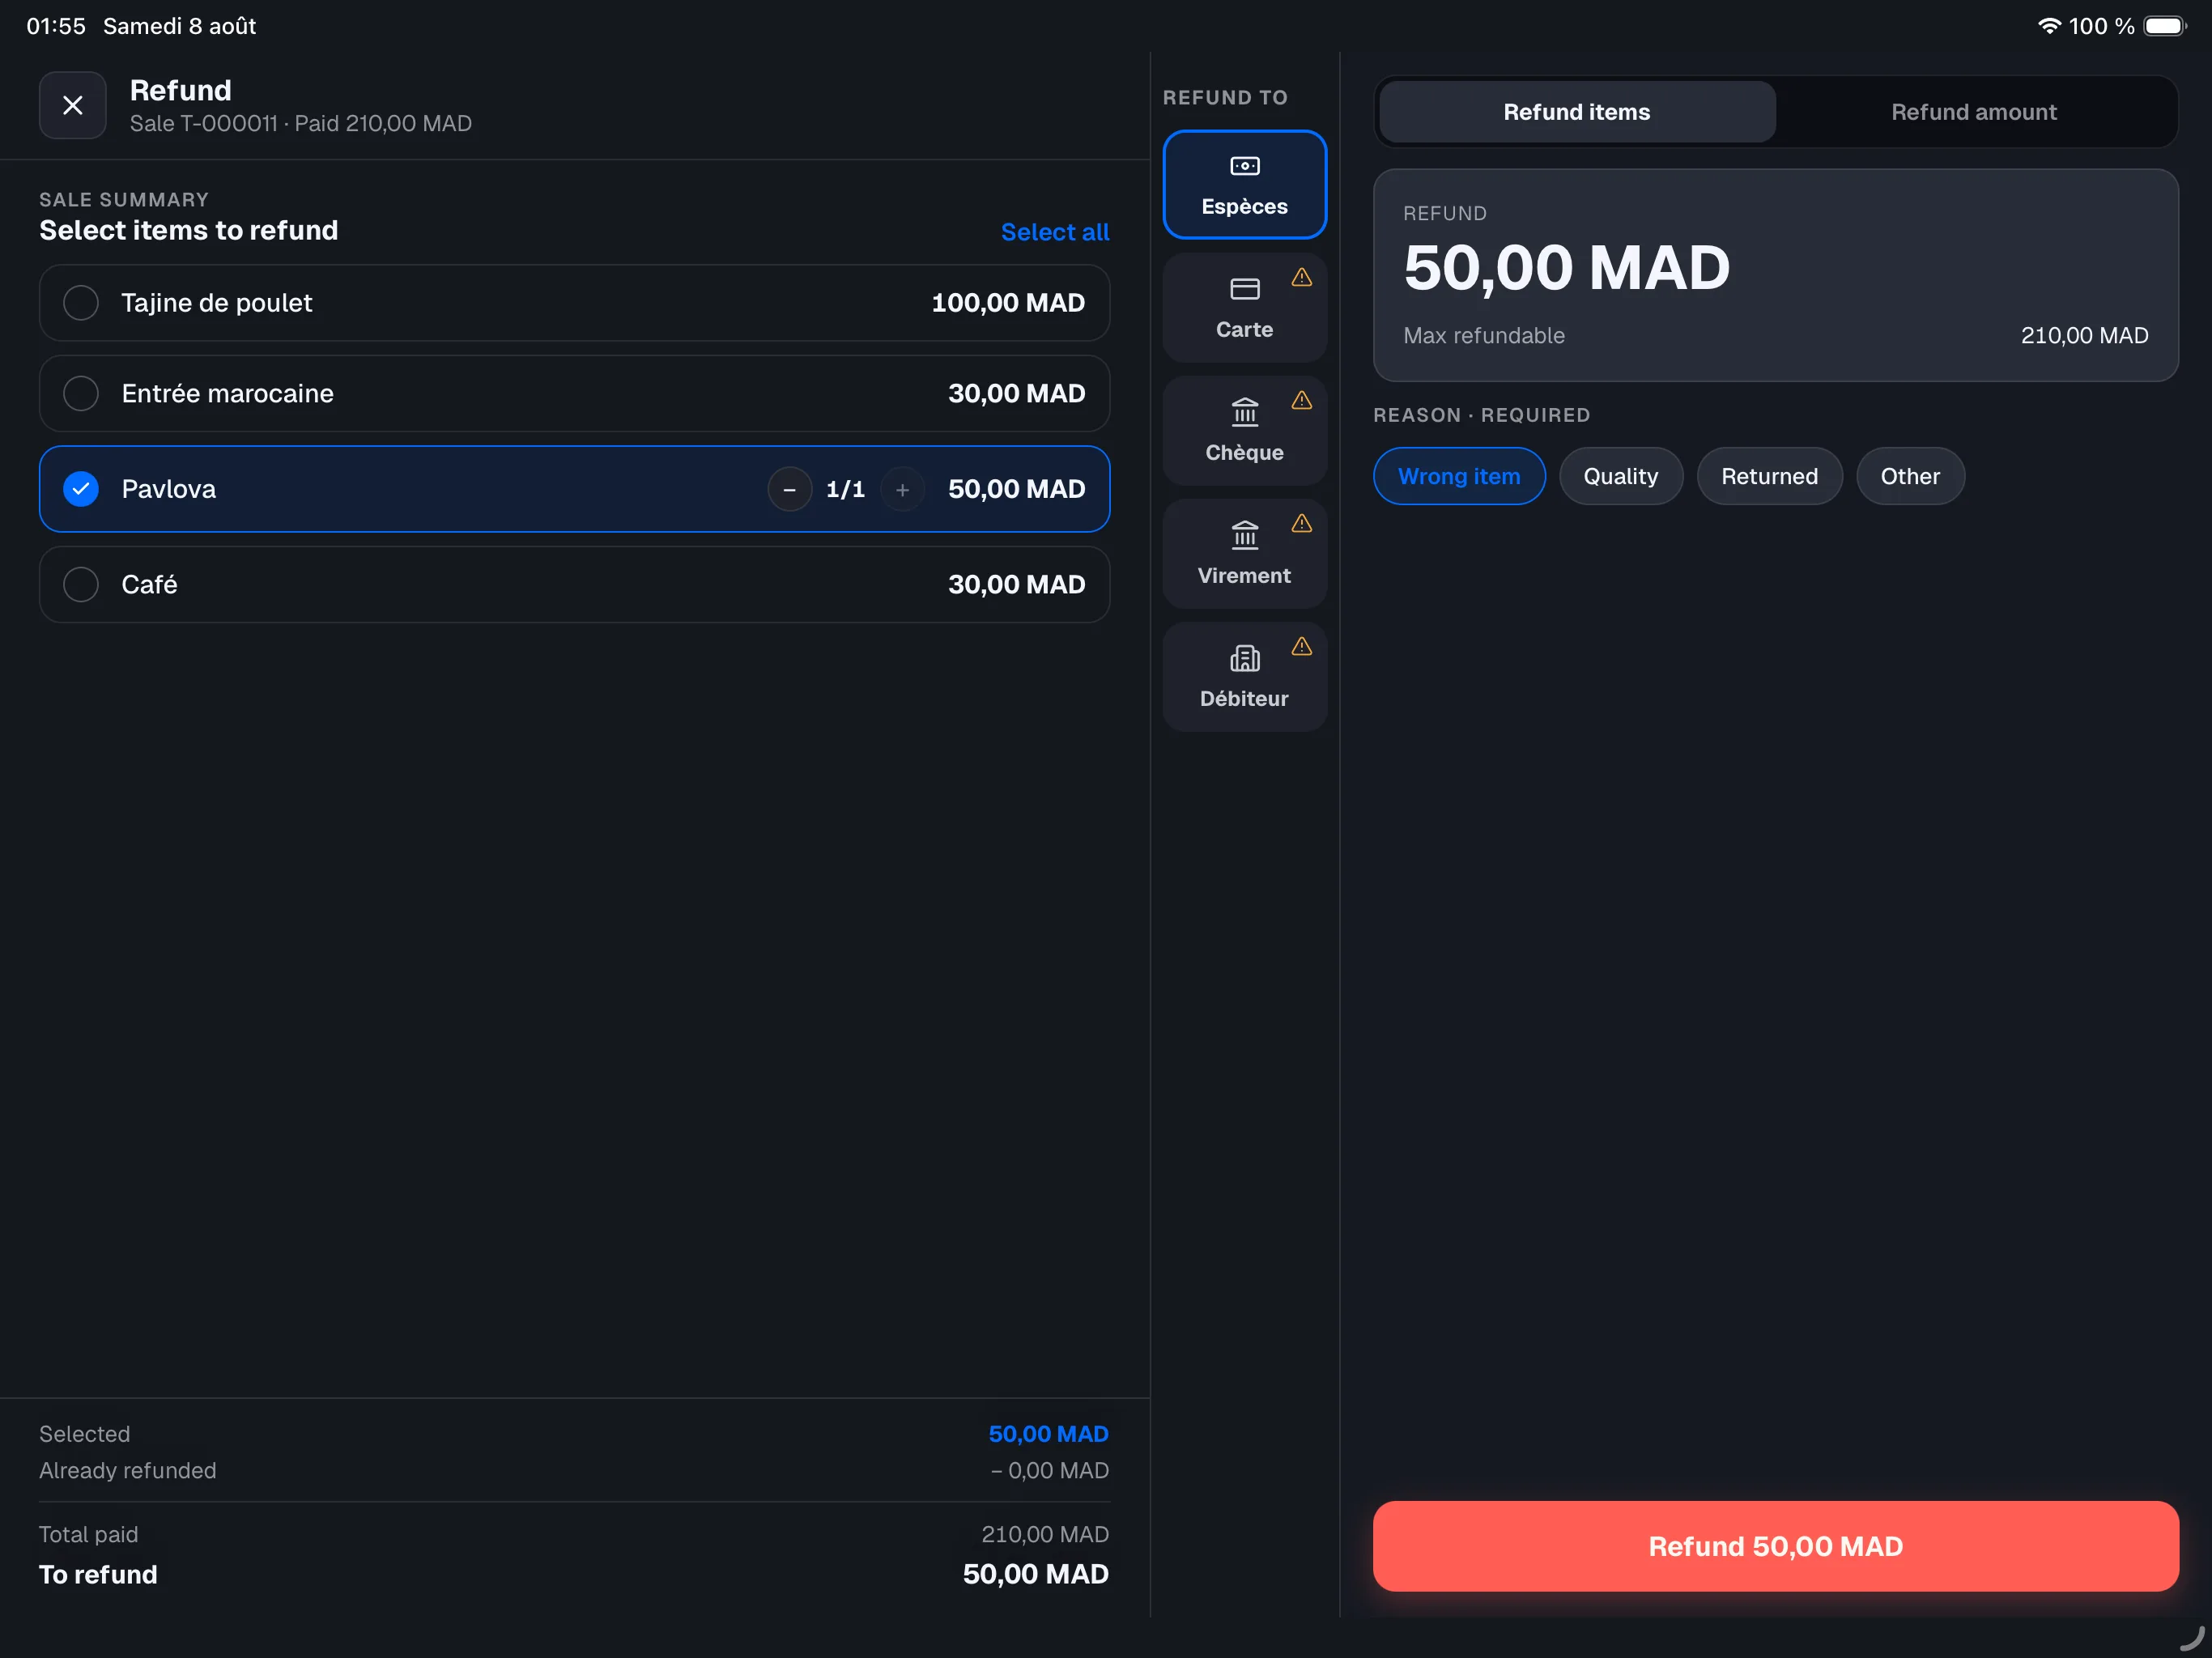Click the battery icon in status bar
The image size is (2212, 1658).
[x=2164, y=26]
